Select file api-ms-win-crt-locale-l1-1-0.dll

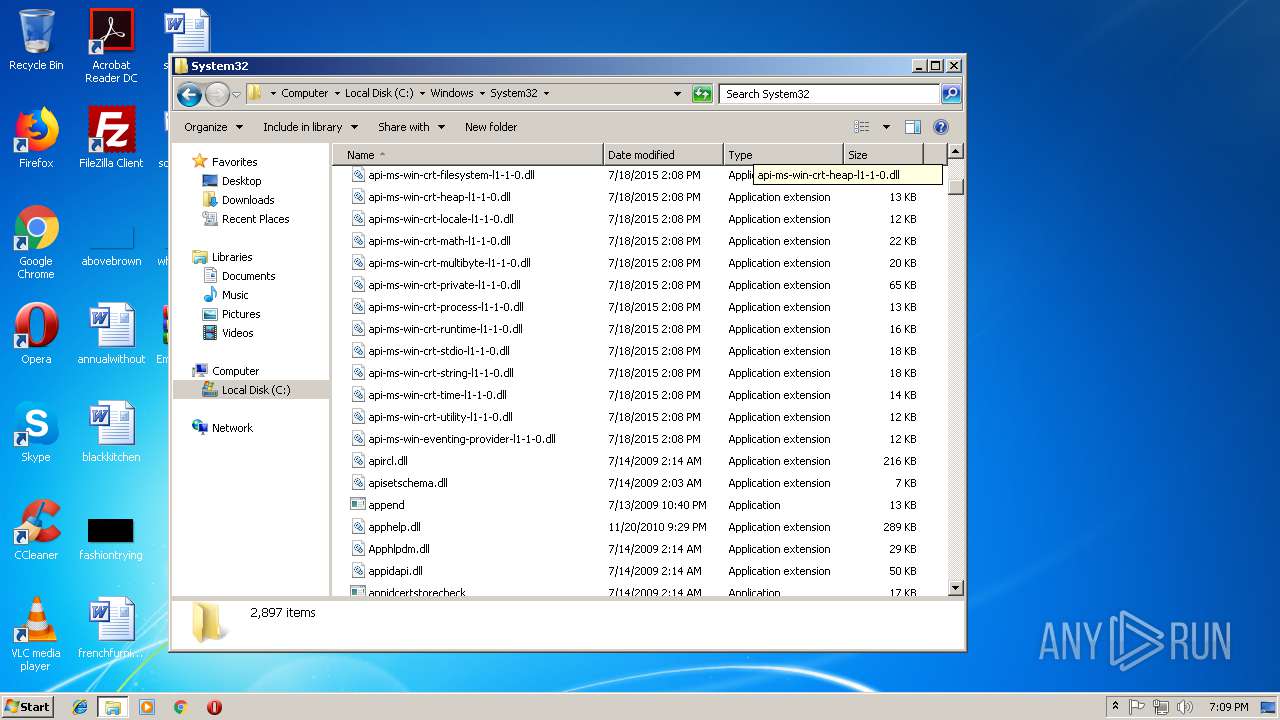(441, 219)
